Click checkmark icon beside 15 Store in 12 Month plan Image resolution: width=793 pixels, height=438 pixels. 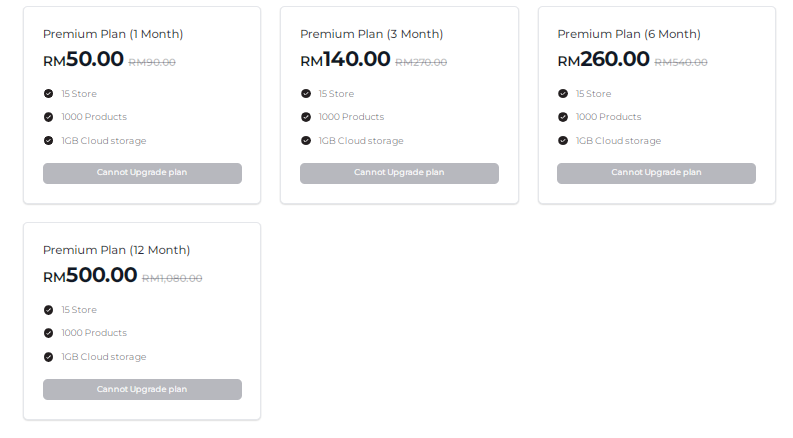(x=48, y=310)
